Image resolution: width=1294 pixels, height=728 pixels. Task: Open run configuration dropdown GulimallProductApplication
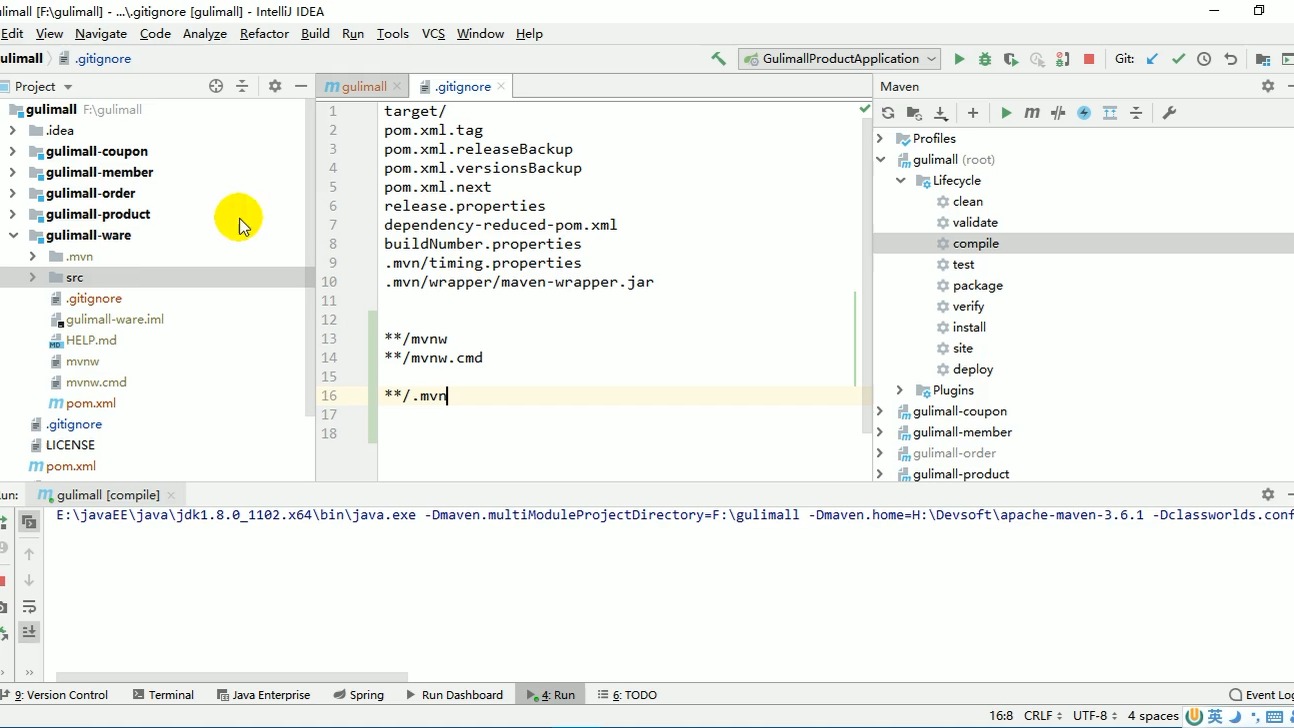click(x=840, y=59)
